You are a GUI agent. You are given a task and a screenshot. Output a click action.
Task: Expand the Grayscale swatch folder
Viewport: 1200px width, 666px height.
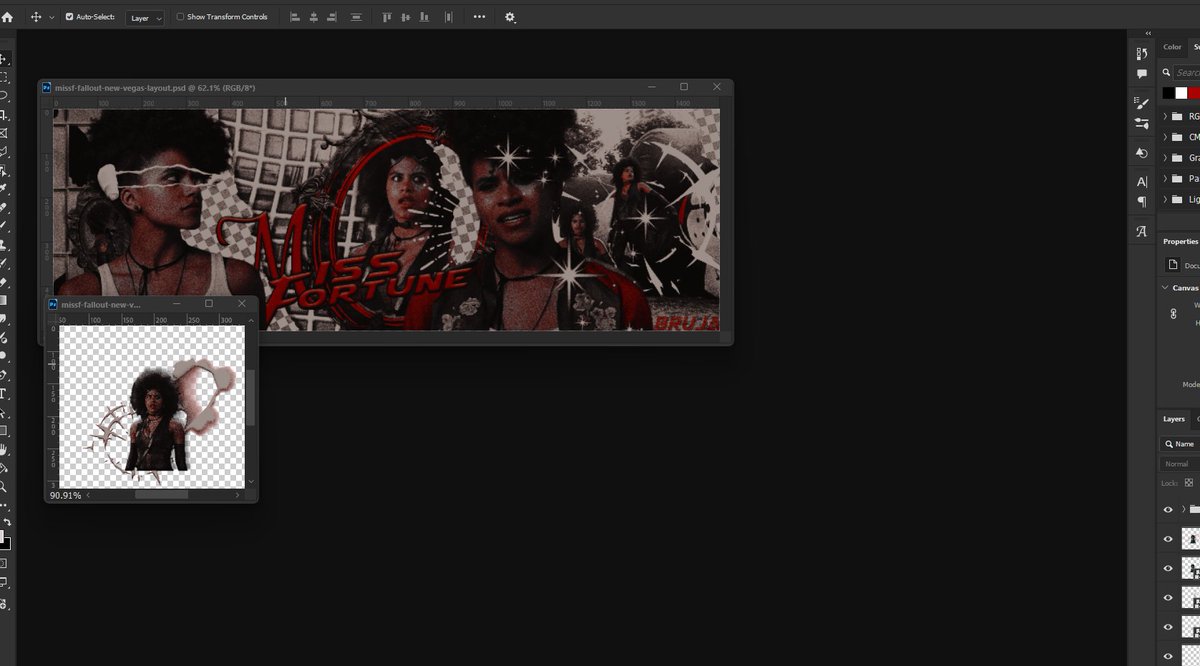(1166, 158)
